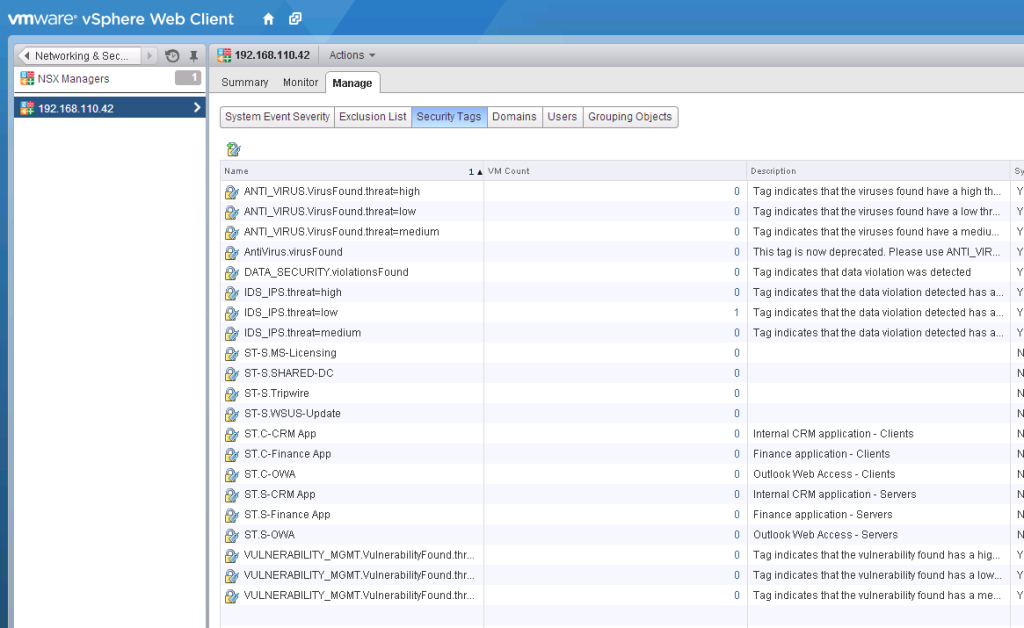This screenshot has width=1024, height=628.
Task: Open the Actions dropdown menu
Action: click(x=352, y=55)
